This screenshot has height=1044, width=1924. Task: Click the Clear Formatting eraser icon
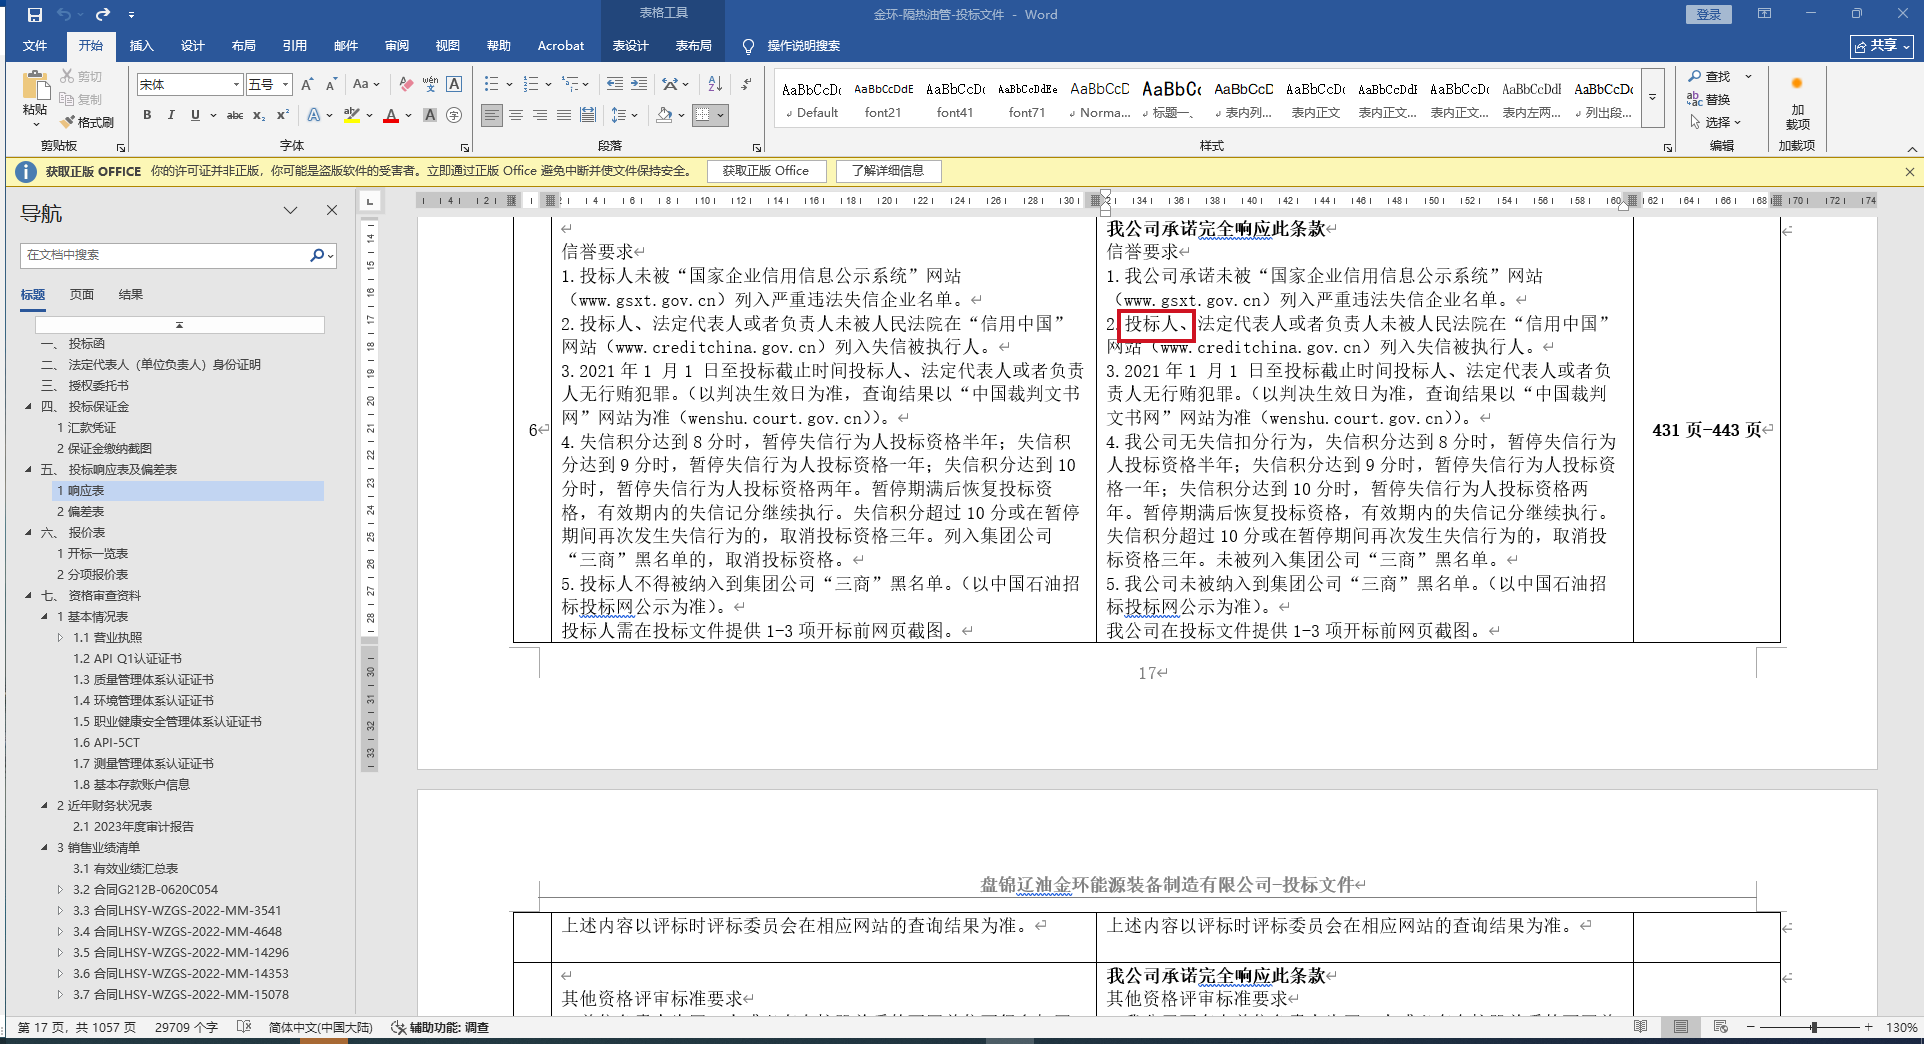pyautogui.click(x=405, y=84)
